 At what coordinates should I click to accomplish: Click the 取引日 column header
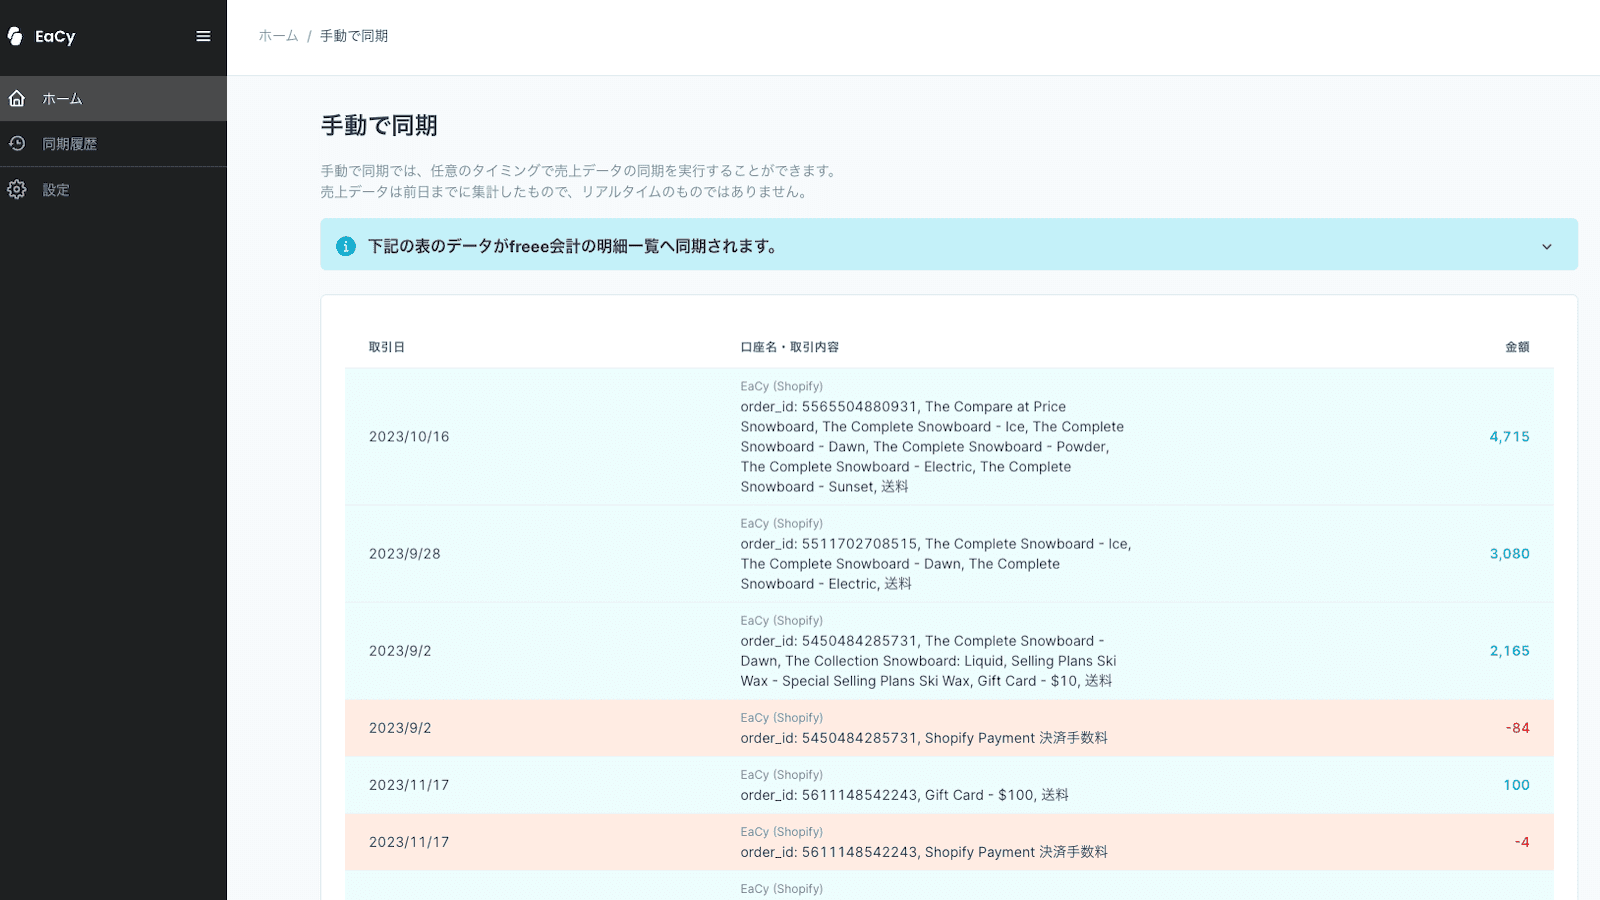click(x=386, y=347)
